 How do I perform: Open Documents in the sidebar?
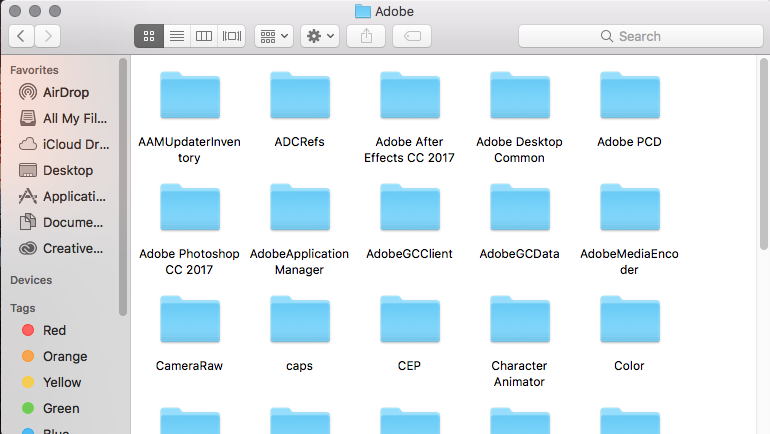63,222
